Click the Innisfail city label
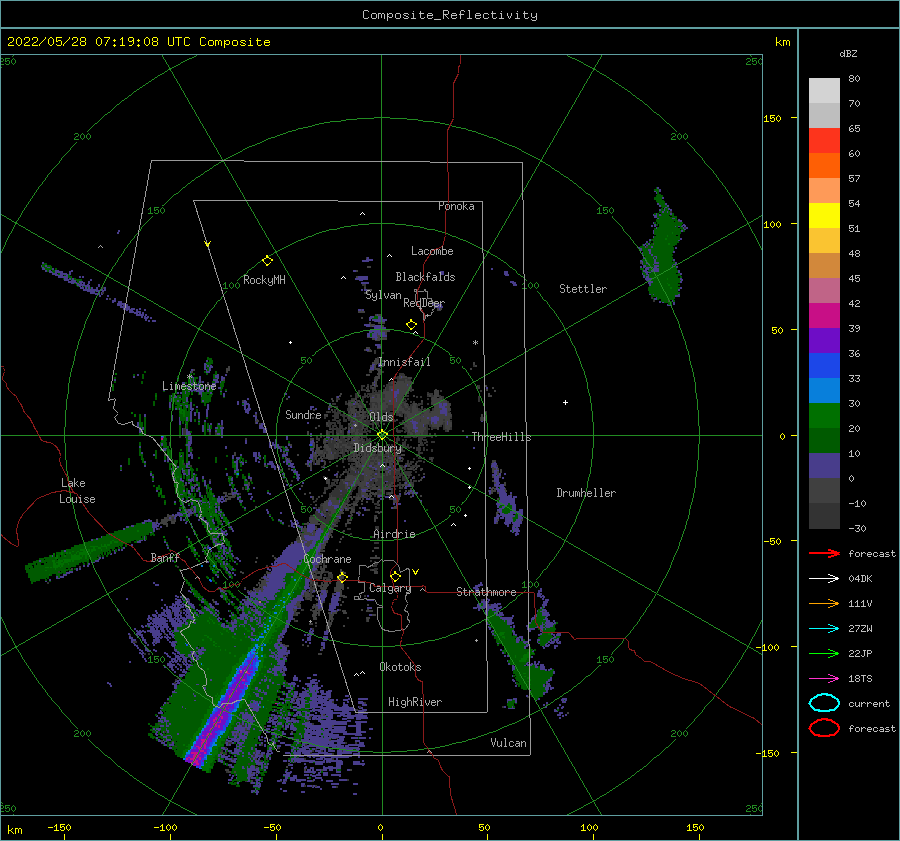This screenshot has height=841, width=900. (404, 362)
